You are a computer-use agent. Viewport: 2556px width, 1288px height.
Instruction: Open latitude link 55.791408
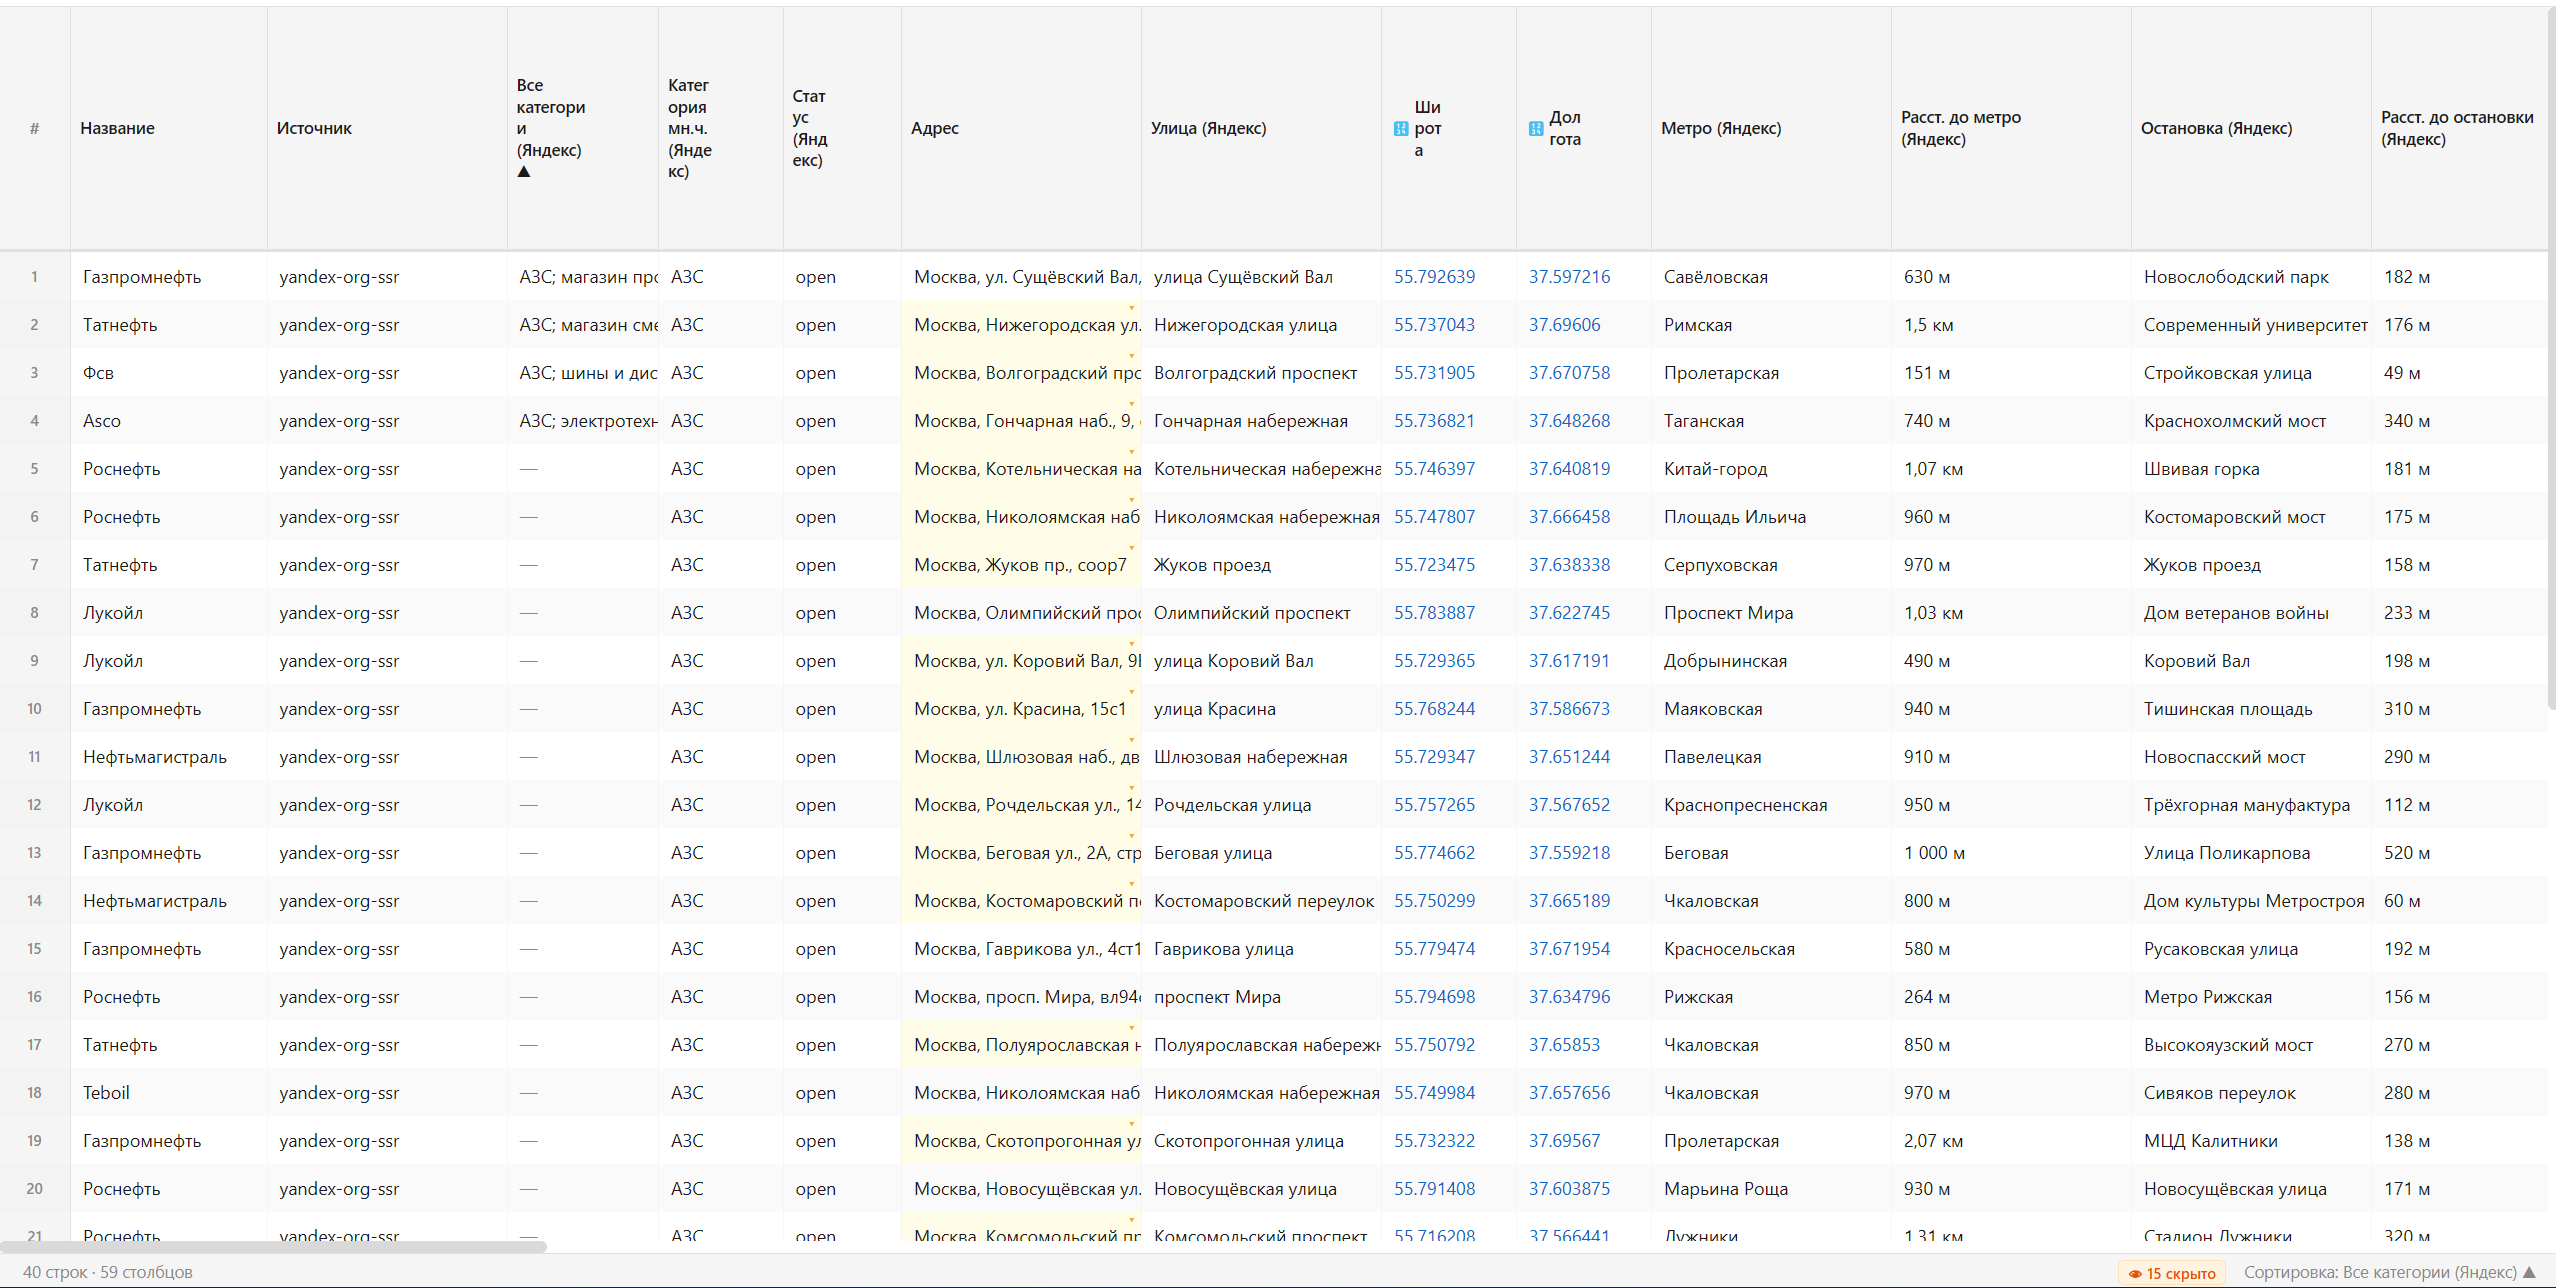[x=1434, y=1189]
